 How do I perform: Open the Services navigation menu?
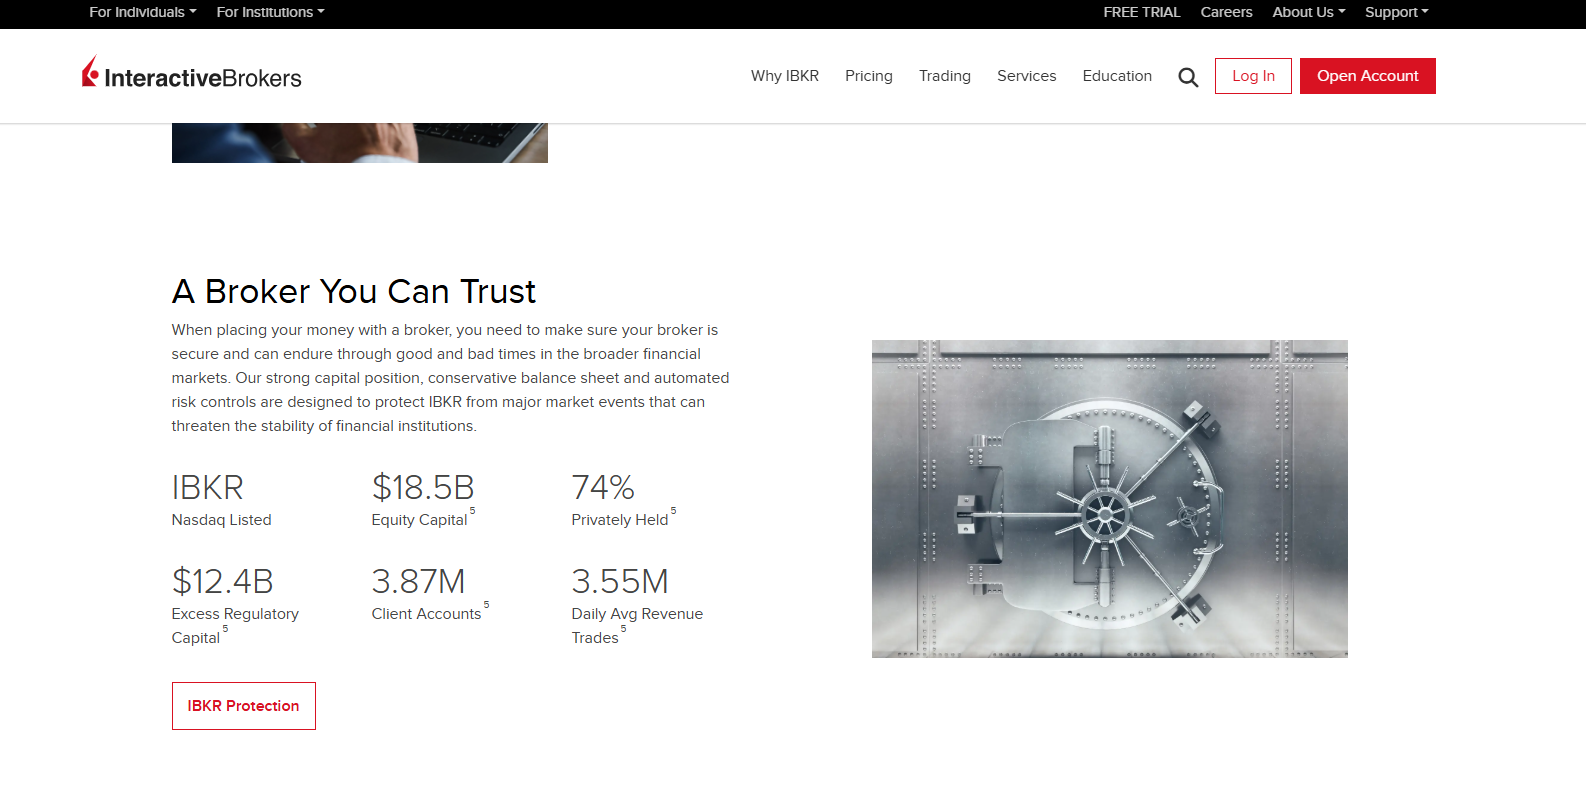coord(1026,76)
